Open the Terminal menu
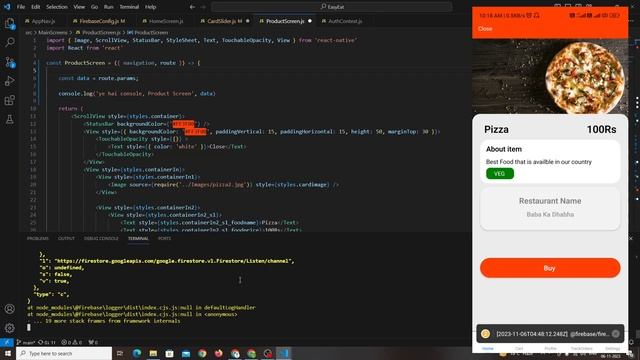Viewport: 640px width, 360px height. point(129,7)
